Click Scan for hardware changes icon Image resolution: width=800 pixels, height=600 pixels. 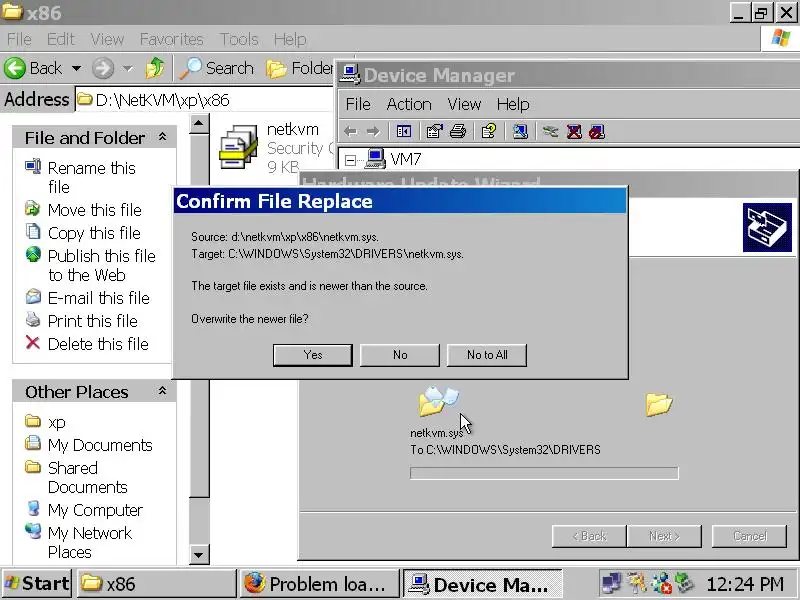[520, 132]
